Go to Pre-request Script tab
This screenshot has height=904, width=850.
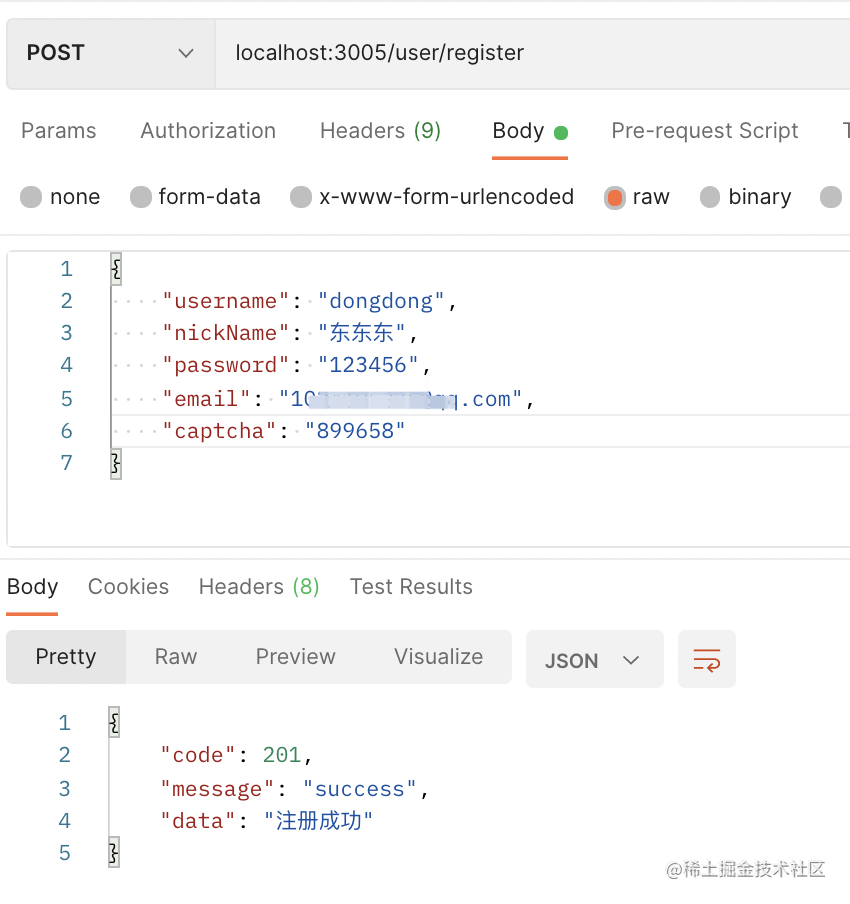pos(704,131)
